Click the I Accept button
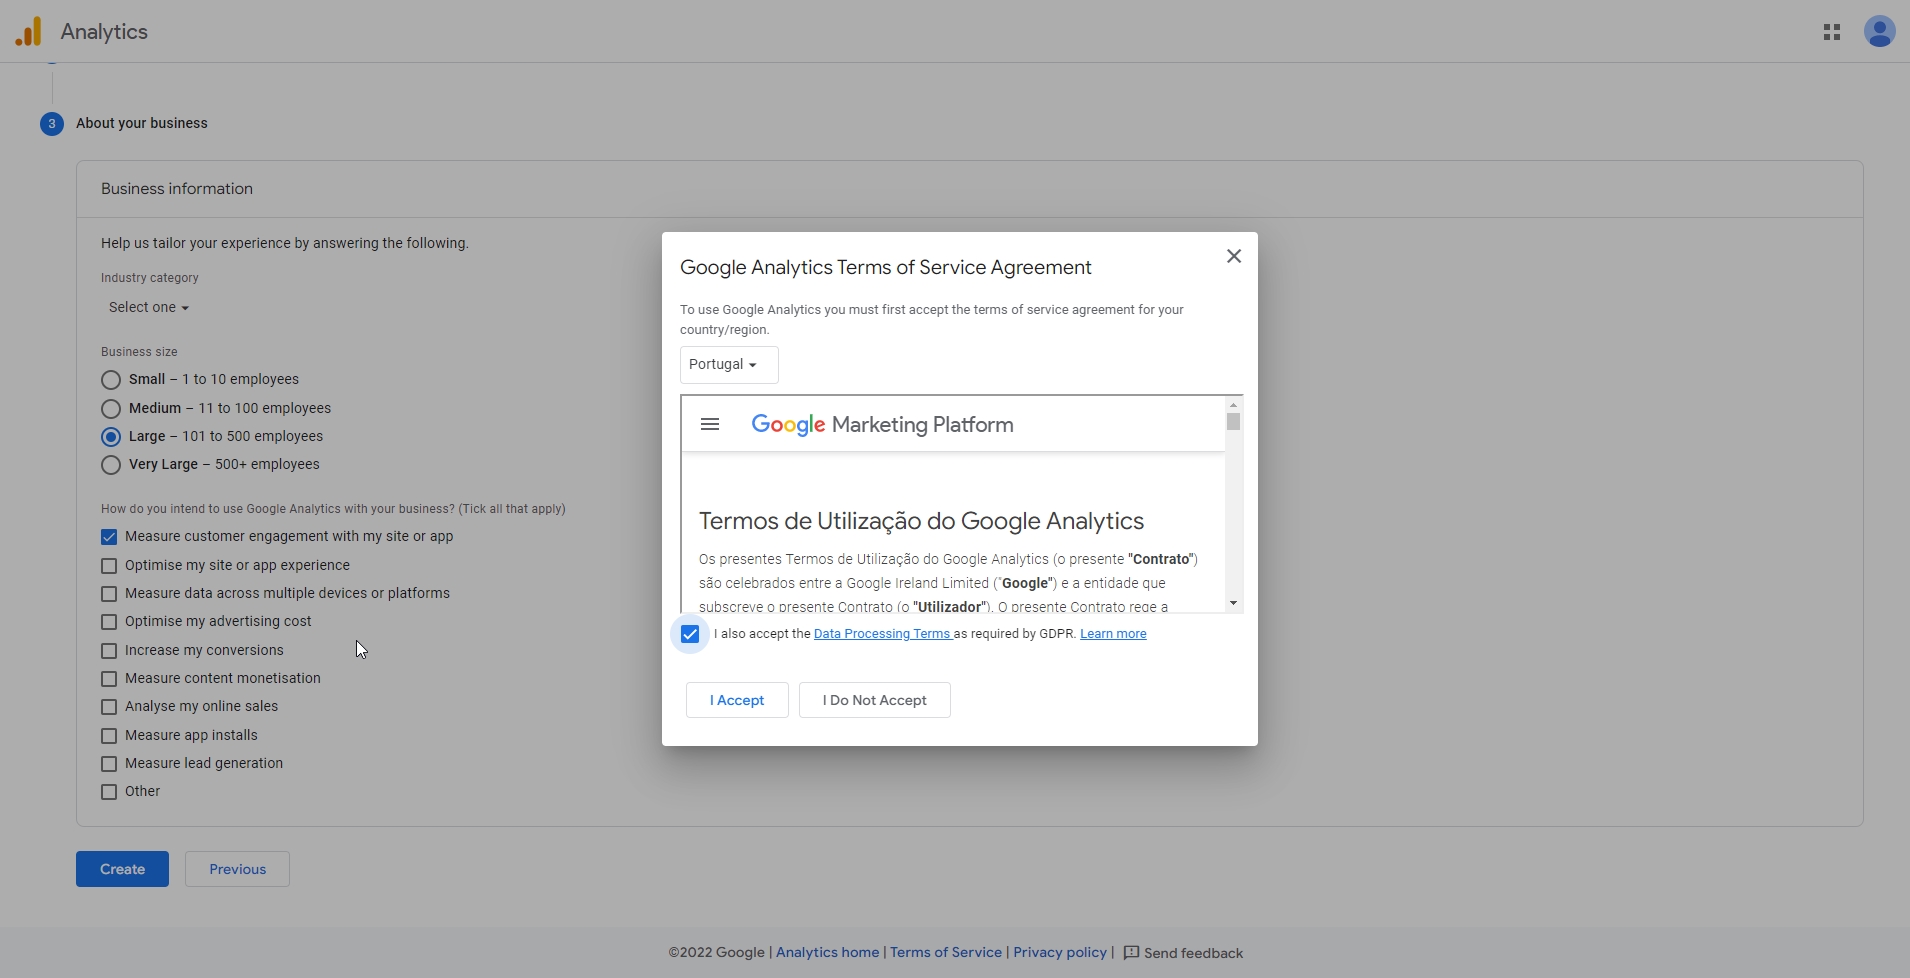Viewport: 1910px width, 978px height. point(737,700)
